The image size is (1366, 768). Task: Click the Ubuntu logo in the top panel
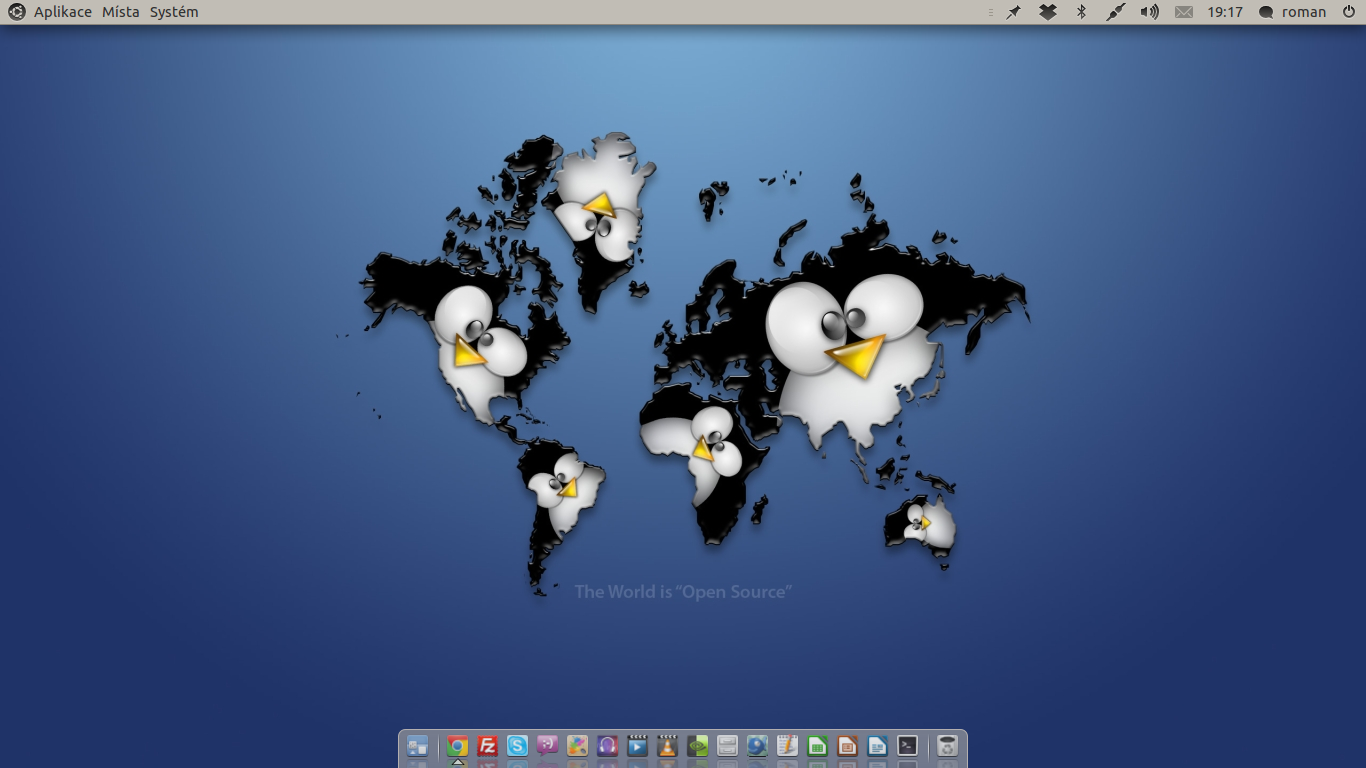[17, 12]
